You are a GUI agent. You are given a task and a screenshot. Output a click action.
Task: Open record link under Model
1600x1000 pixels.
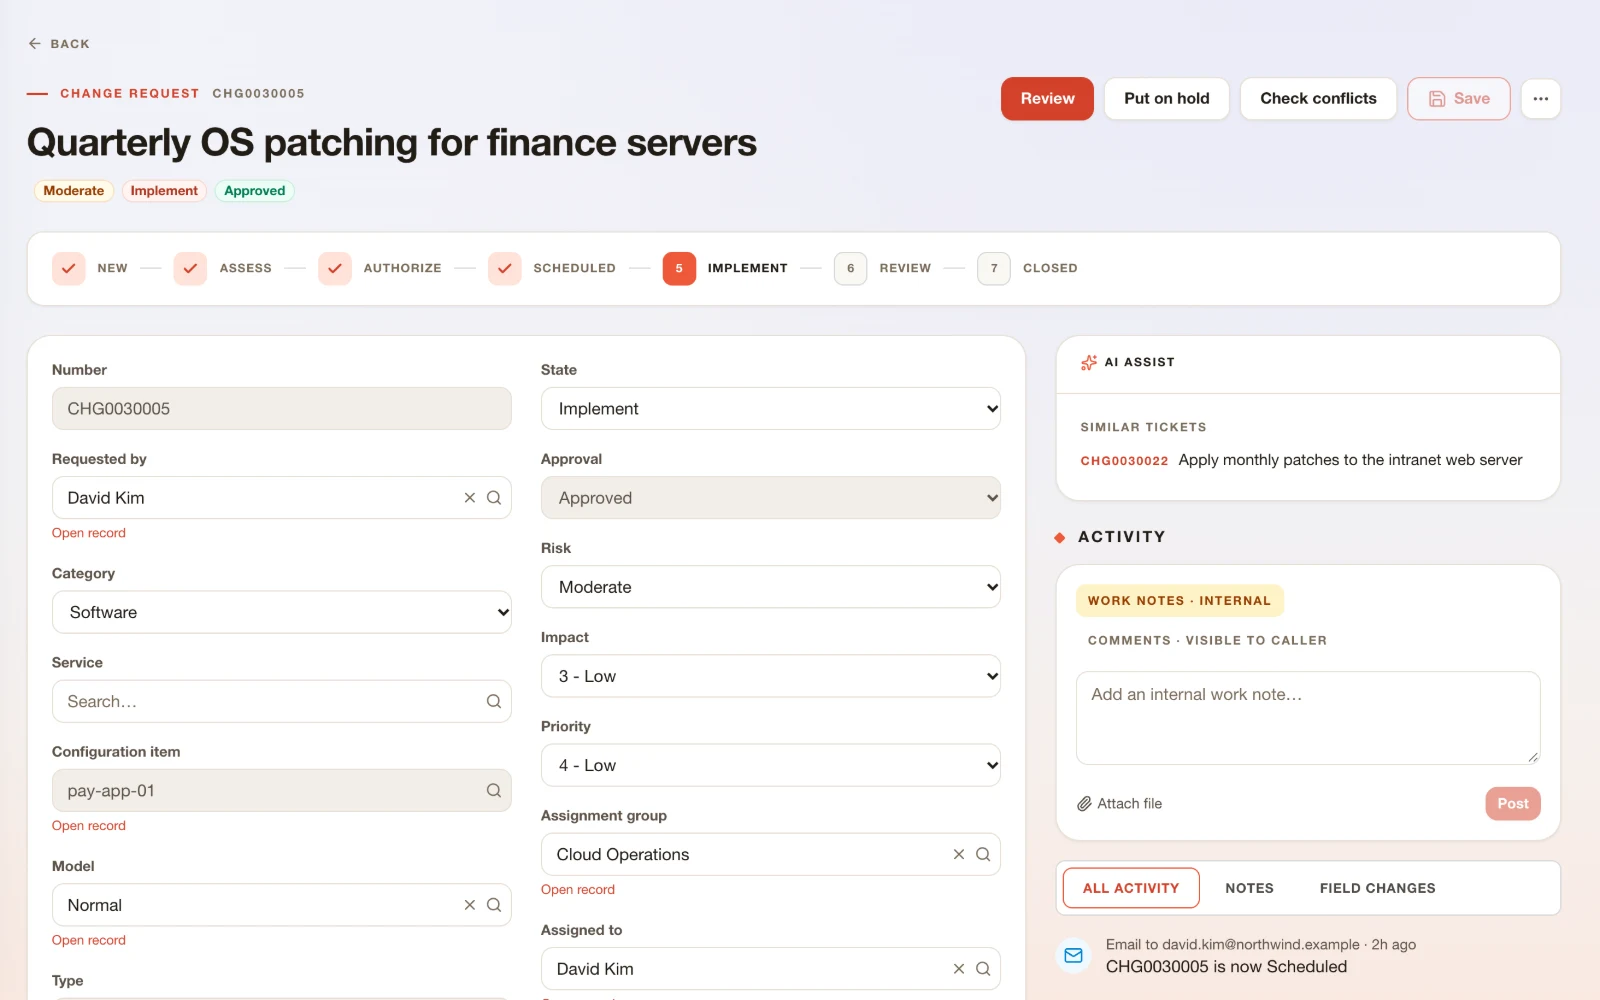coord(89,940)
